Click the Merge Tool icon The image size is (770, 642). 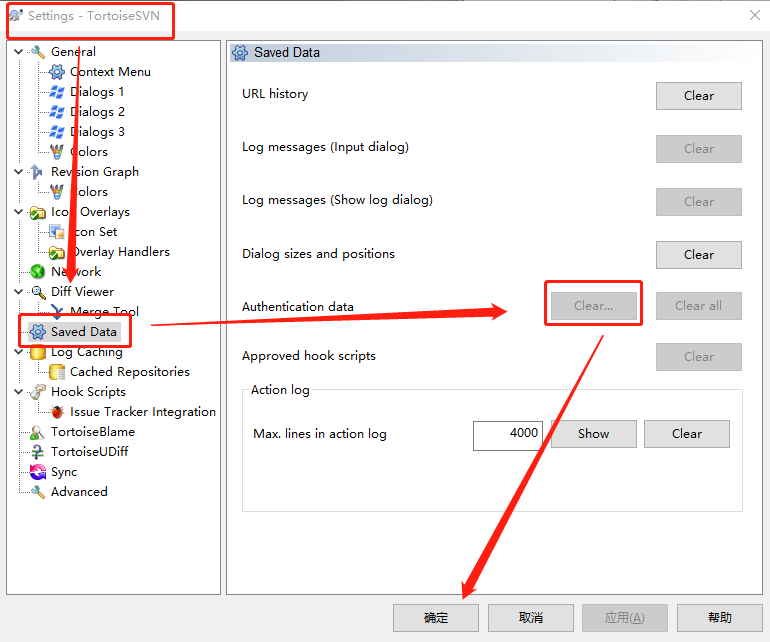(x=57, y=311)
